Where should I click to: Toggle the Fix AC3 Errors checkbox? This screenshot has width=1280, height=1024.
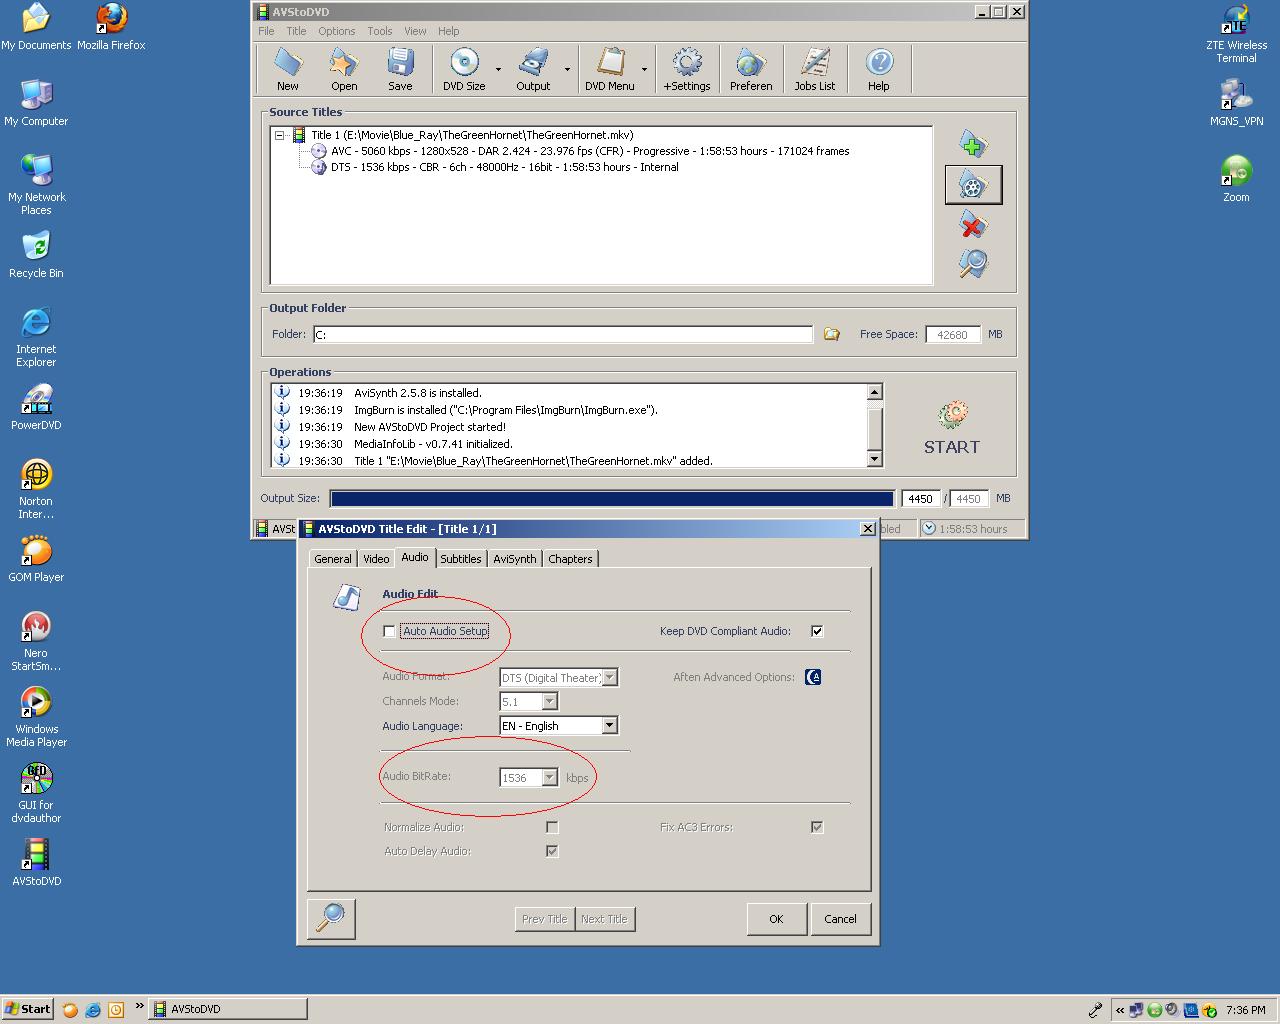click(817, 827)
